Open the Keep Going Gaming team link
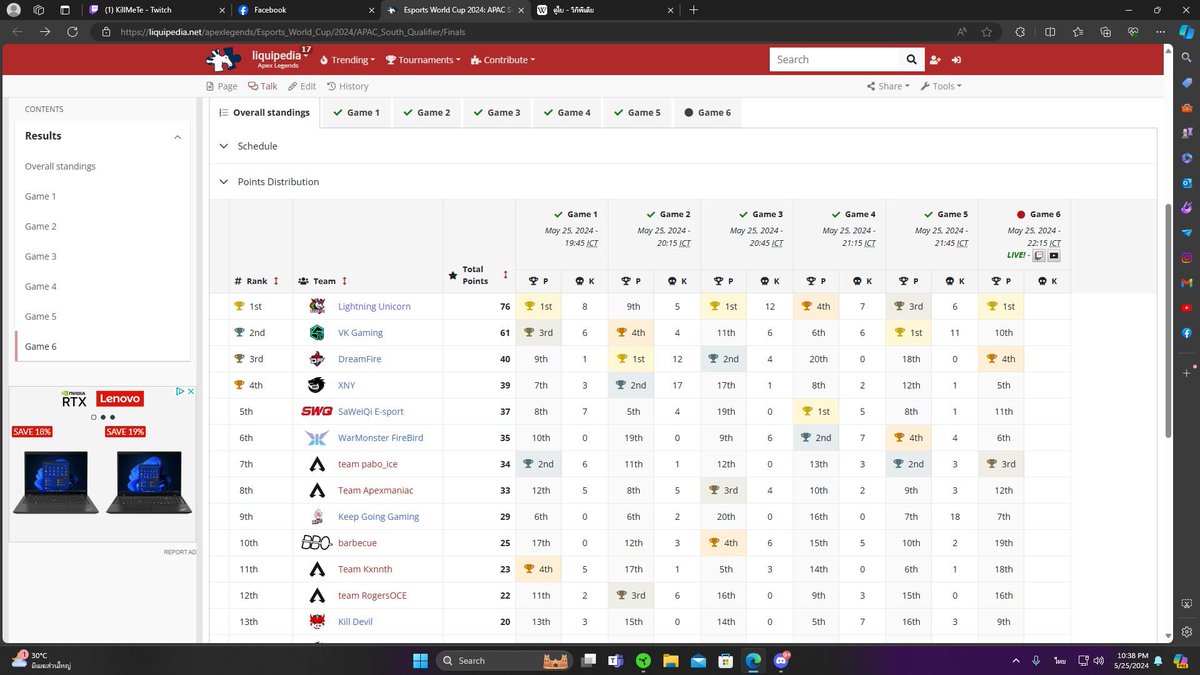The image size is (1200, 675). (x=378, y=517)
